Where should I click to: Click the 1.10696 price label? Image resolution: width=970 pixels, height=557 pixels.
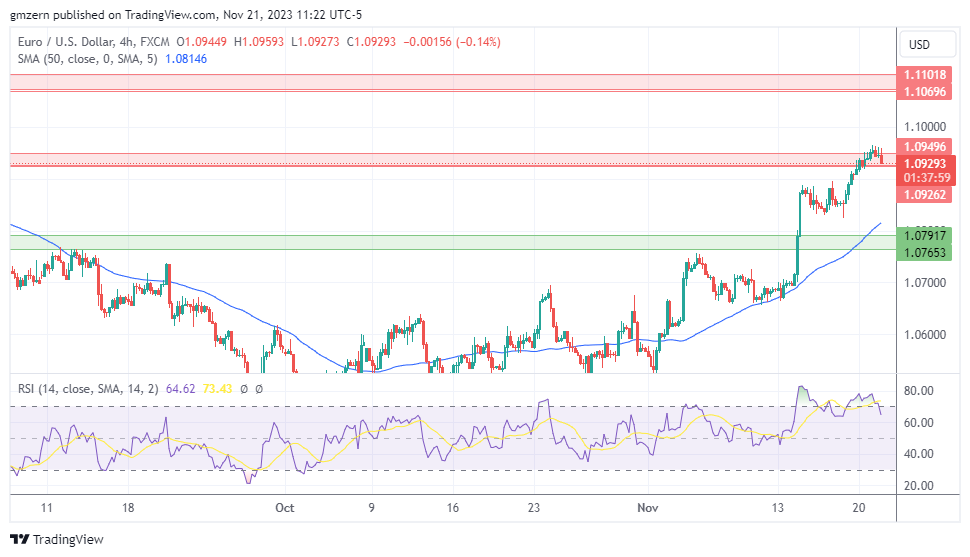point(925,92)
